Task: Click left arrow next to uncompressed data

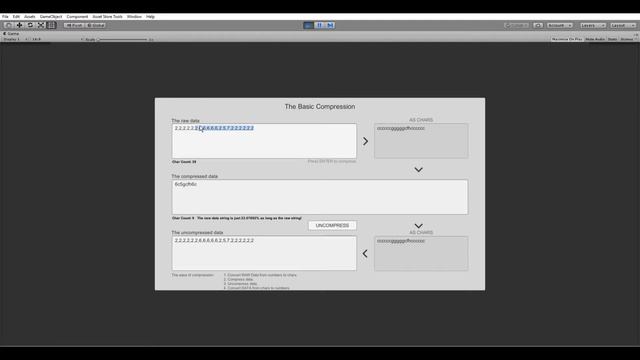Action: click(365, 253)
